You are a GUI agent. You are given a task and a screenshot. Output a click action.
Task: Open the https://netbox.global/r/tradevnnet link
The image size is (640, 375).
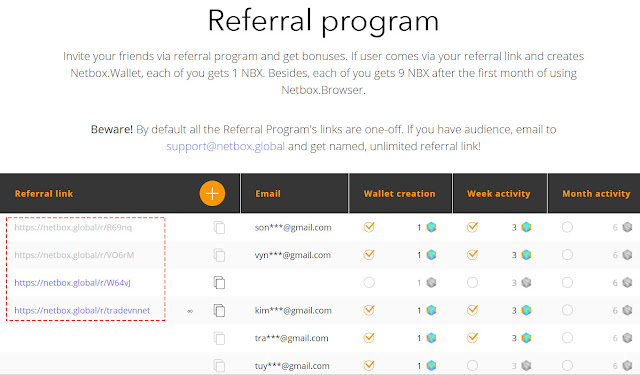82,310
